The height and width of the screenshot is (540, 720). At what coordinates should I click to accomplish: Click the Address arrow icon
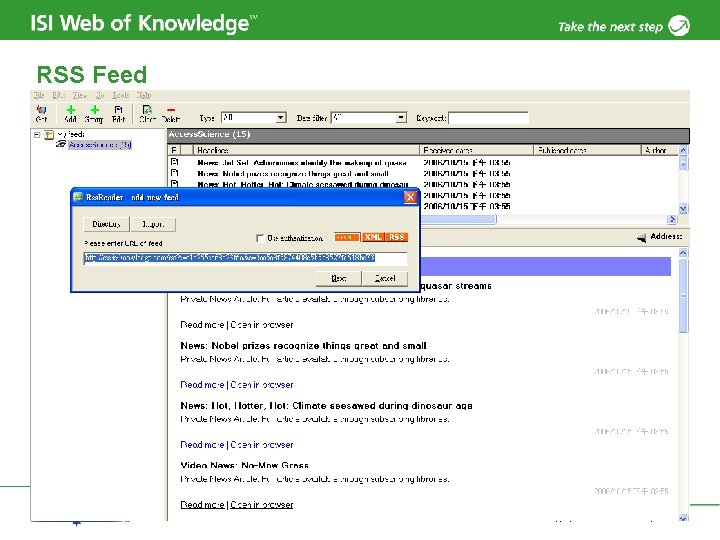click(x=641, y=237)
